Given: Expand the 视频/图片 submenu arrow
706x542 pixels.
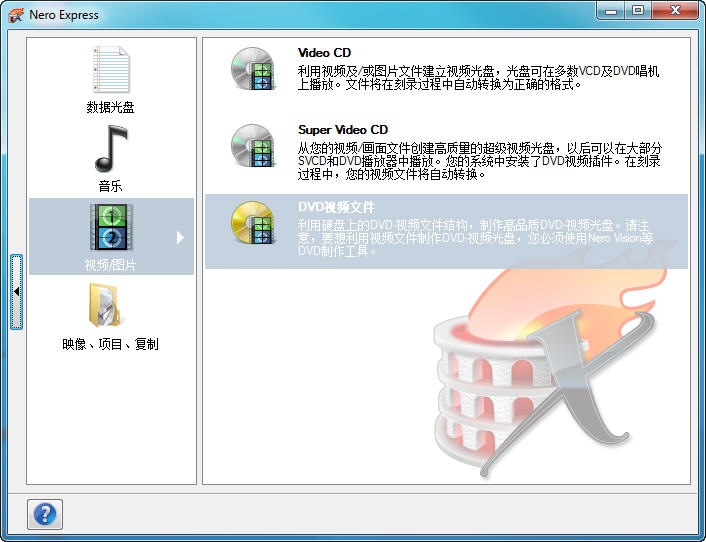Looking at the screenshot, I should coord(180,237).
